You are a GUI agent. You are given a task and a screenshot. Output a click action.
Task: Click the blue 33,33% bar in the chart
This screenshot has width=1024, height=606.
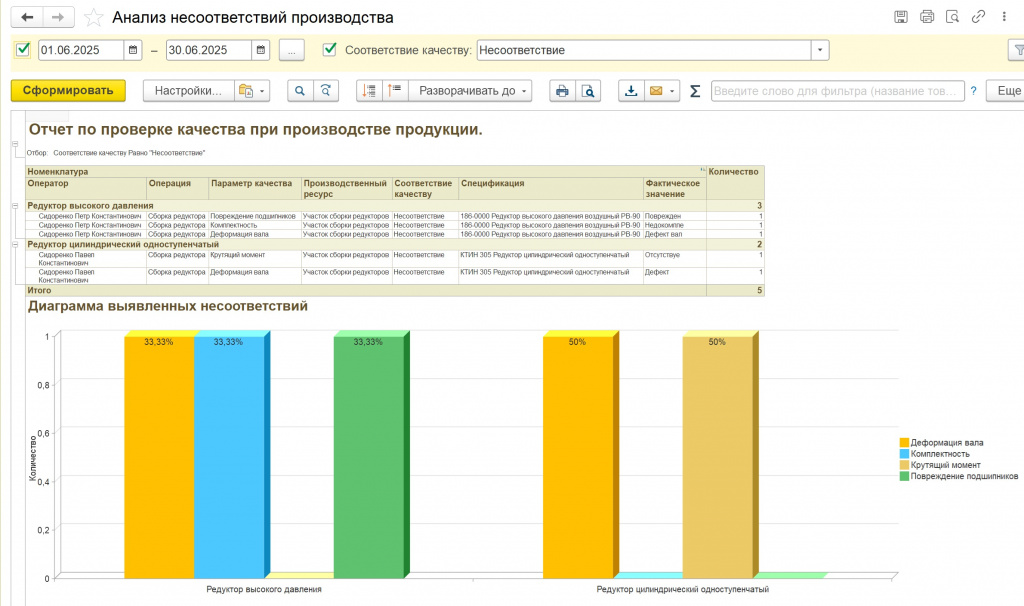[x=231, y=454]
